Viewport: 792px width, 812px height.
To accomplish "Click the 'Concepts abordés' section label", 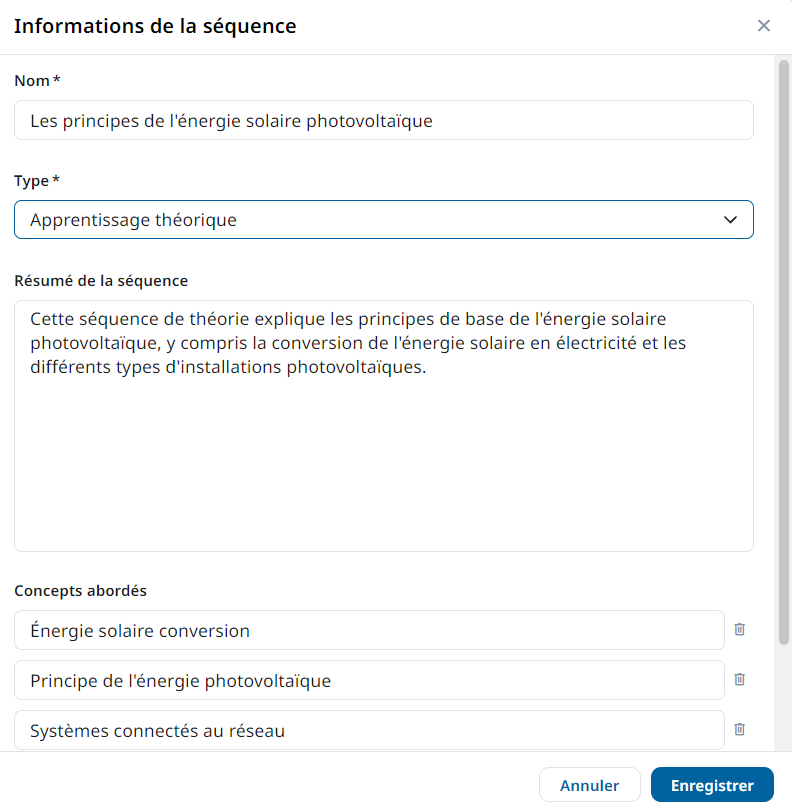I will [x=80, y=590].
